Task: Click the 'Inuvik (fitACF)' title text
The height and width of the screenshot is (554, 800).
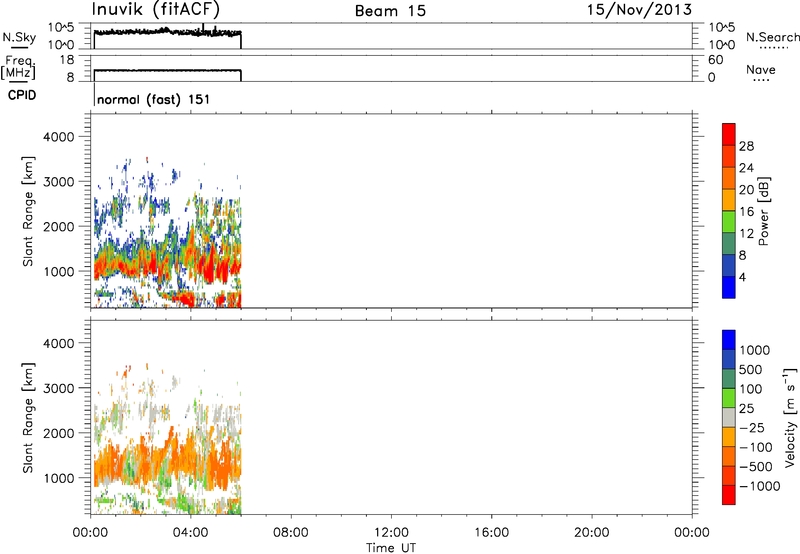Action: pos(156,9)
